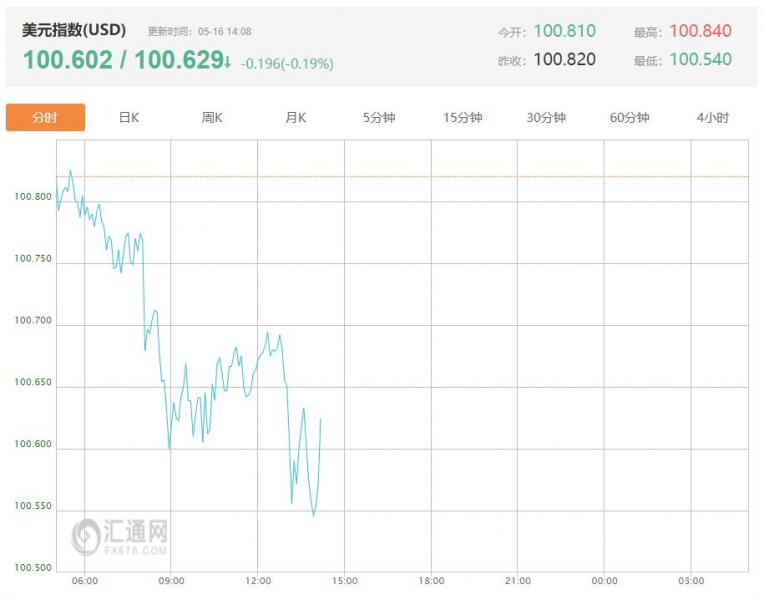The width and height of the screenshot is (764, 600).
Task: Click the 美元指数(USD) title
Action: 74,30
